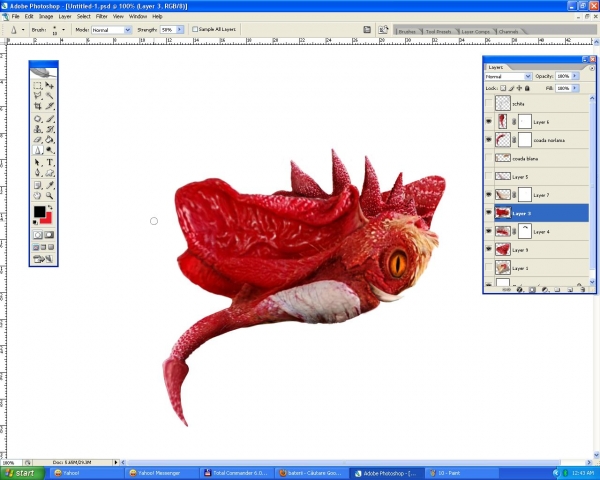Toggle lock transparent pixels in Layers
600x480 pixels.
[503, 88]
